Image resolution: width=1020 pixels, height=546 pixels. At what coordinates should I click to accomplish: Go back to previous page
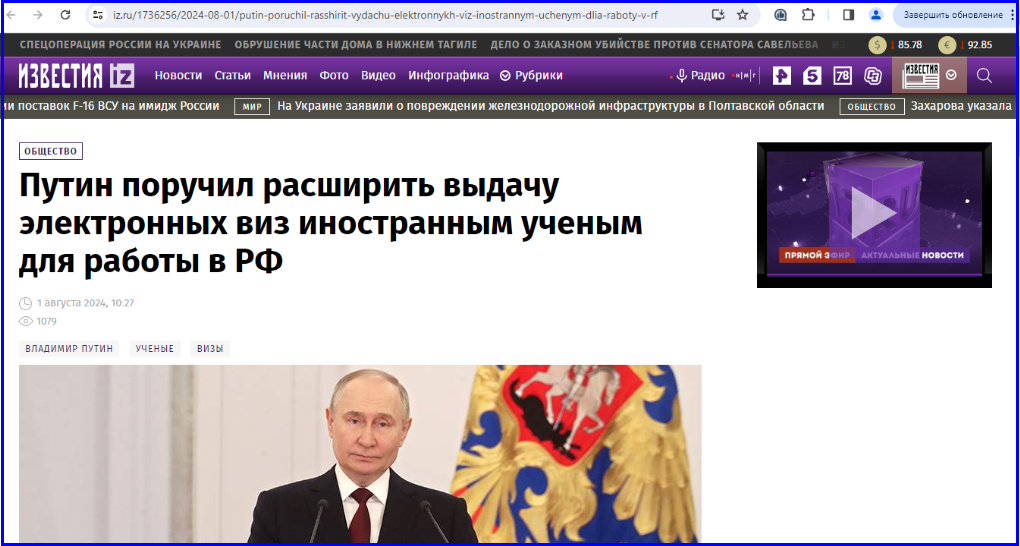(x=11, y=15)
